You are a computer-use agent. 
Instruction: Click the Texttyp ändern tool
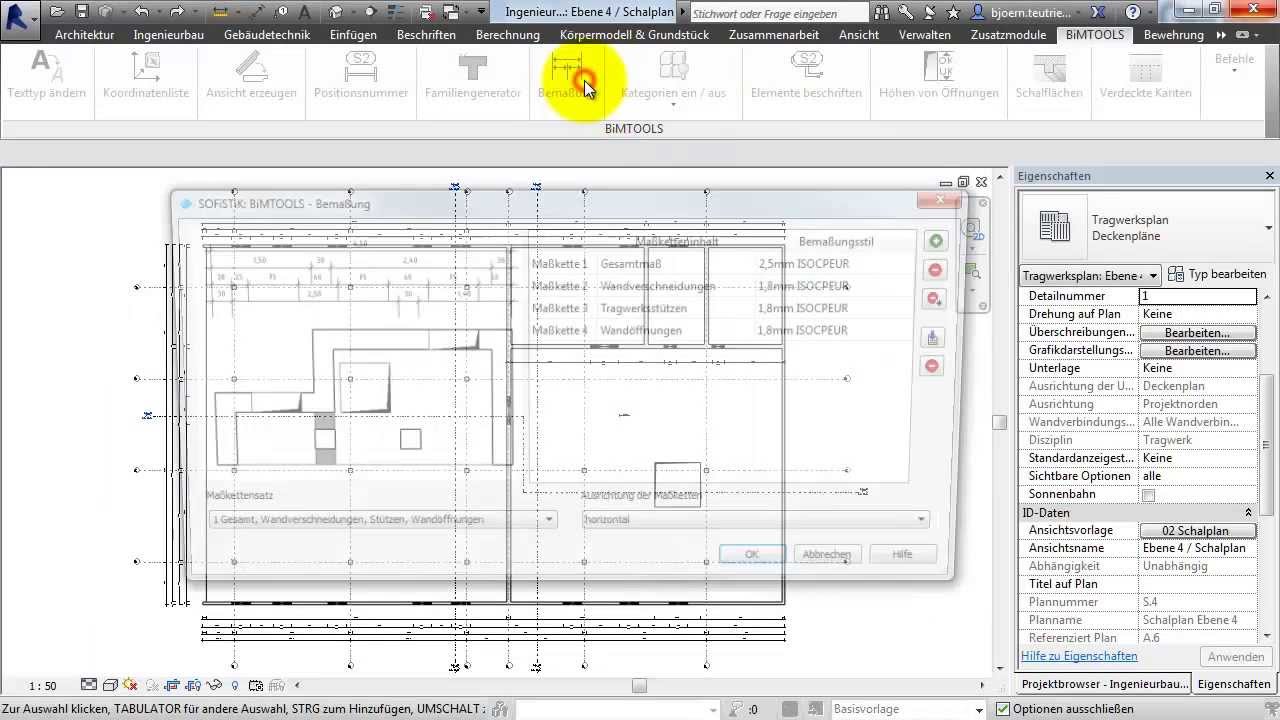tap(46, 75)
